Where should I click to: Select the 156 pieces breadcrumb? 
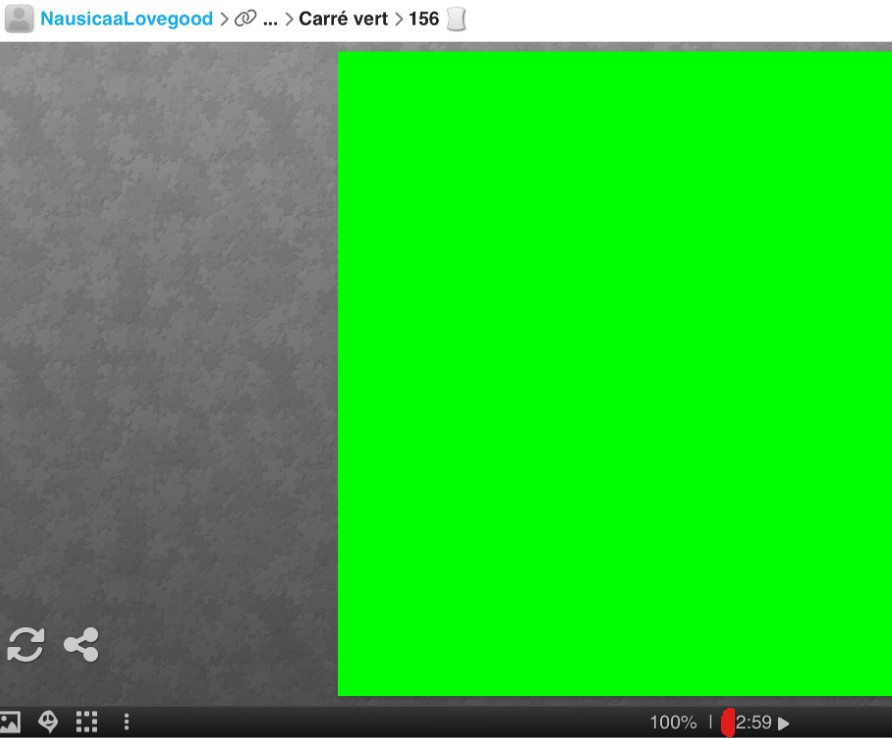coord(424,19)
